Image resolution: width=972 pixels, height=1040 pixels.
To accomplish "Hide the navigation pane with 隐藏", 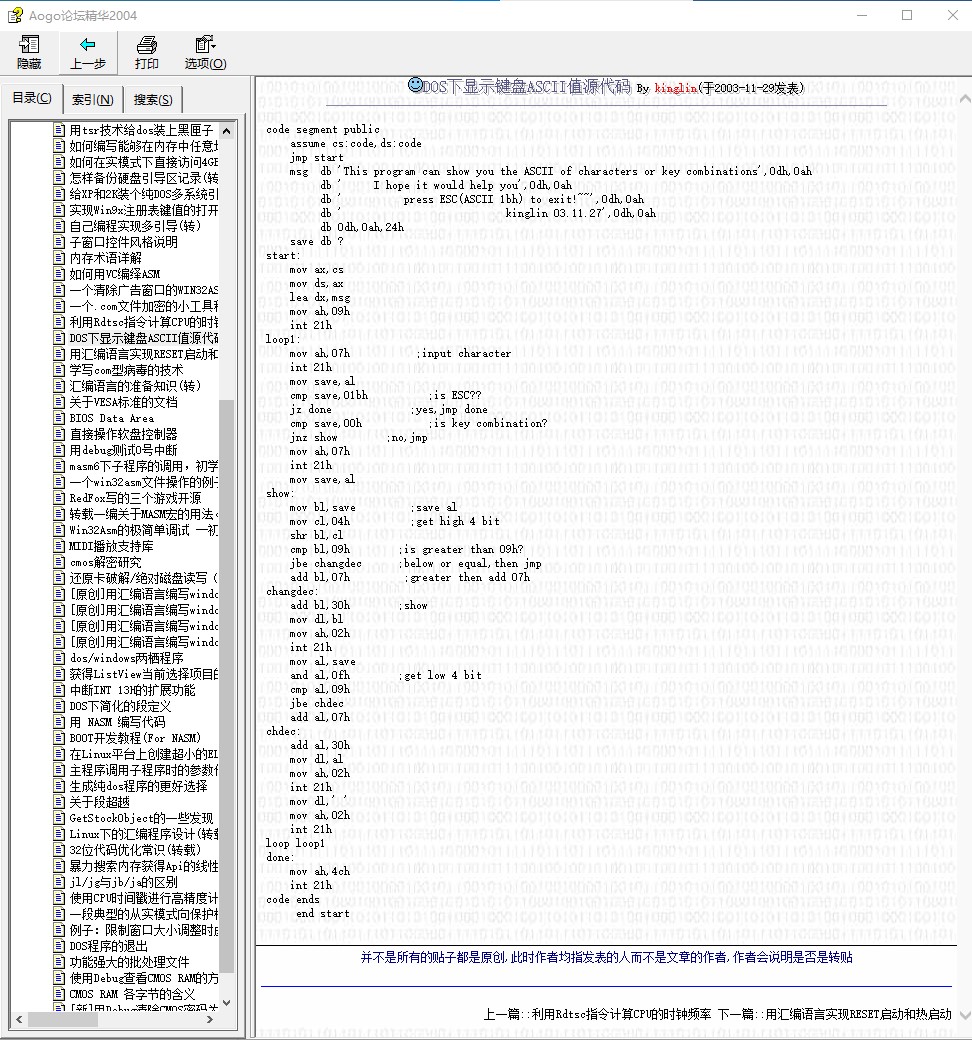I will (29, 52).
